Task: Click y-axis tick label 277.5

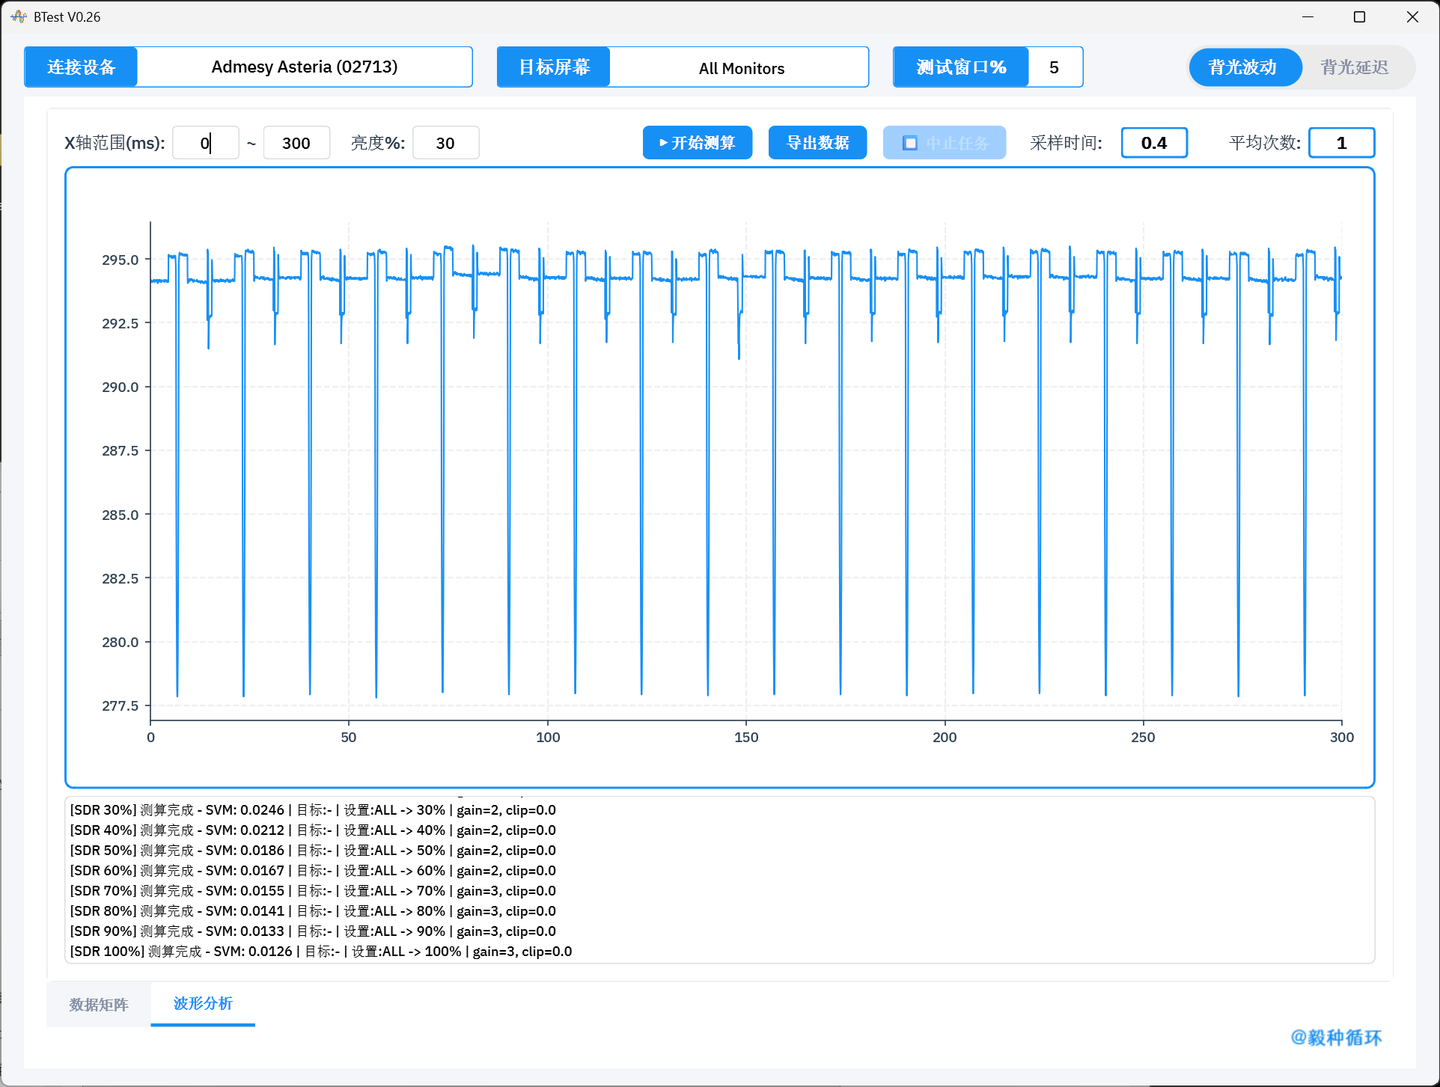Action: click(120, 706)
